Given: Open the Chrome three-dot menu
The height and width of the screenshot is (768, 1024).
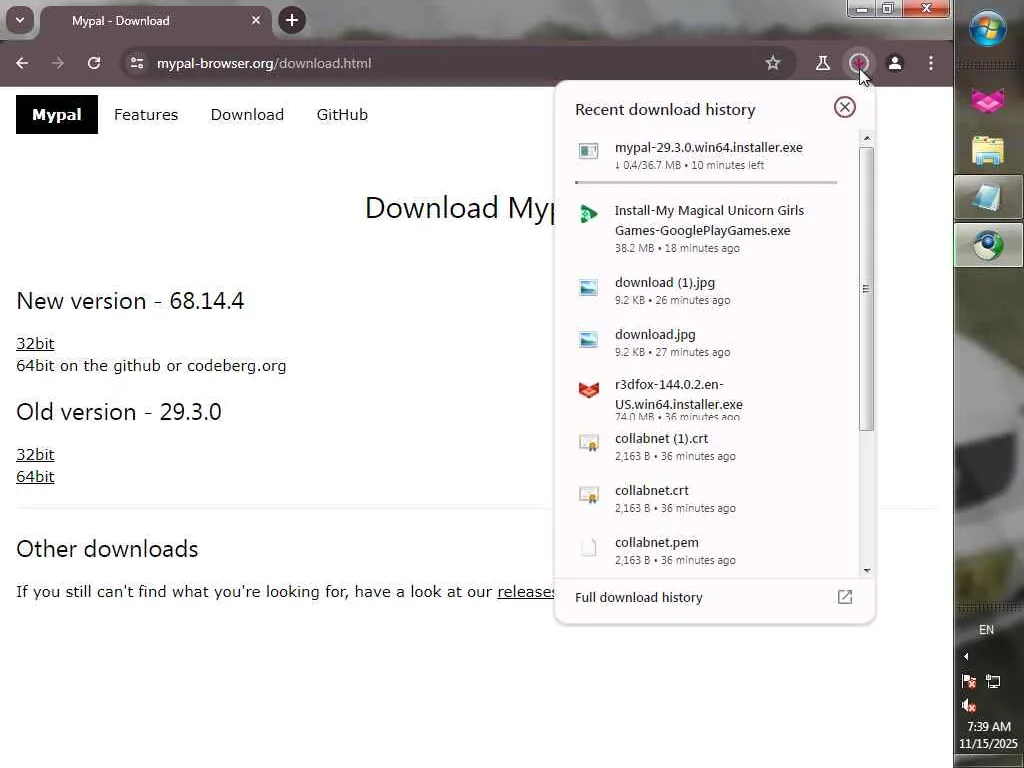Looking at the screenshot, I should pos(931,63).
